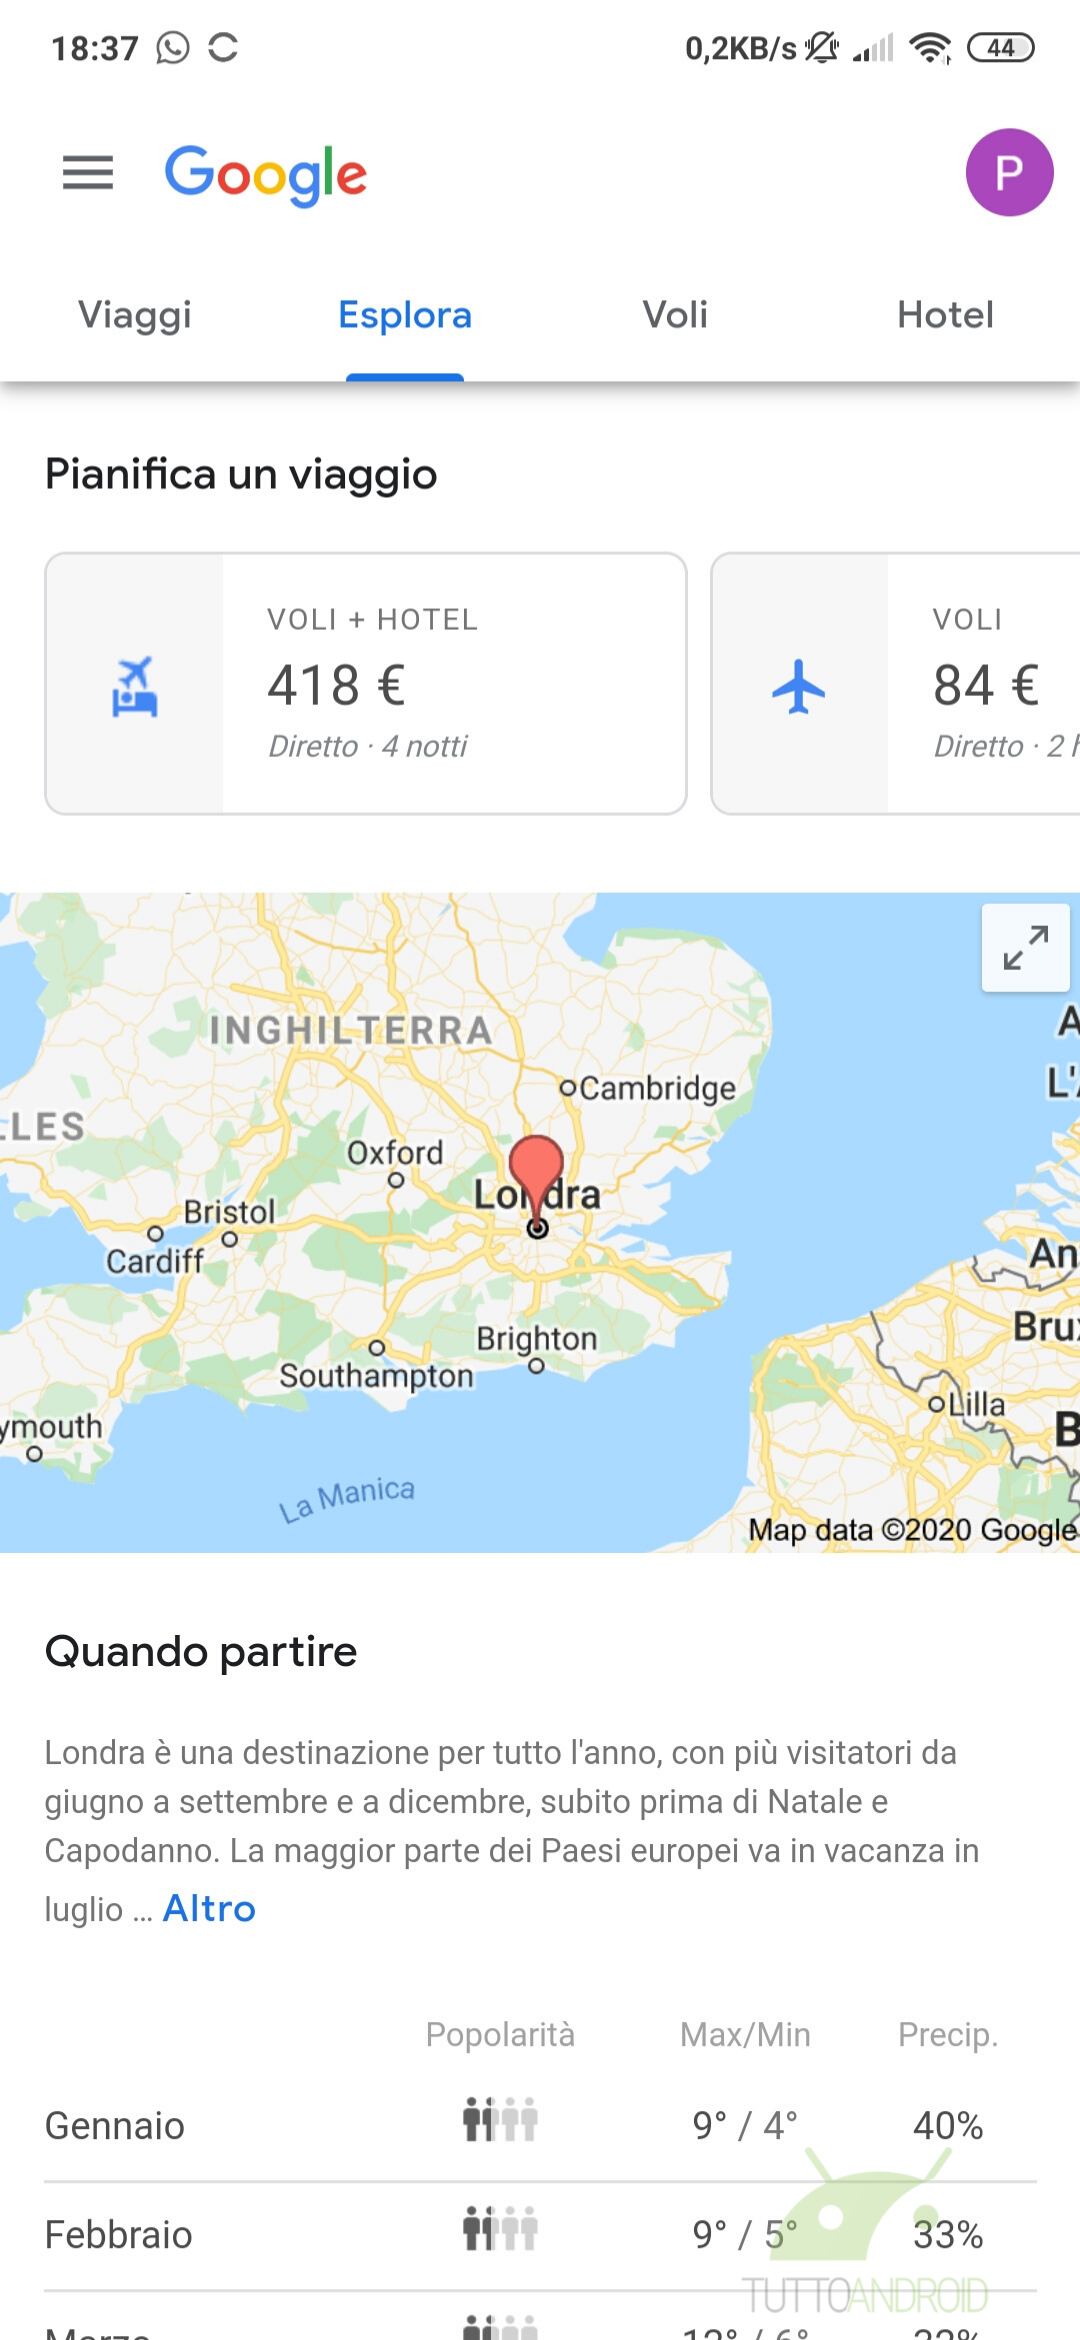This screenshot has height=2340, width=1080.
Task: Tap the flight plus hotel icon
Action: tap(134, 686)
